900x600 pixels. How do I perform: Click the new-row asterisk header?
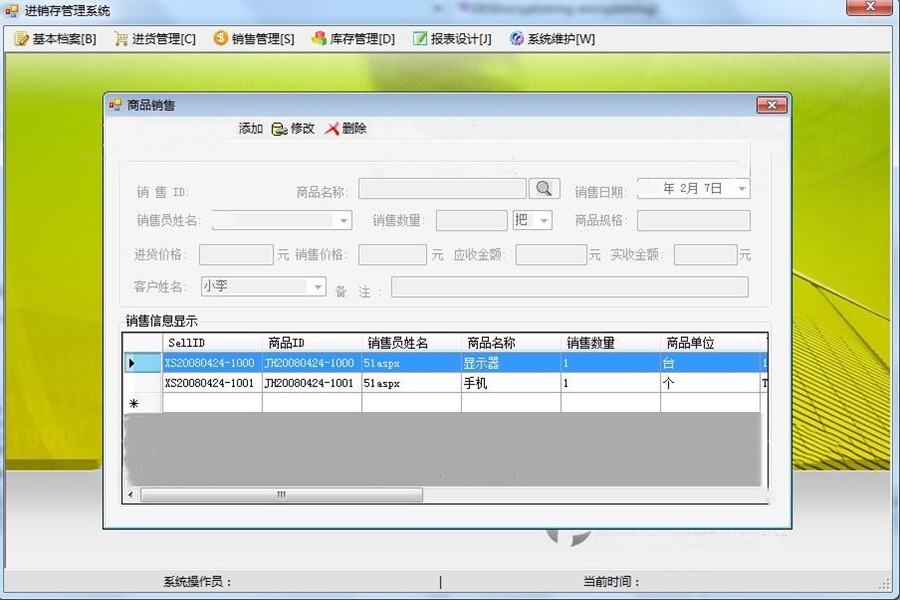coord(143,403)
